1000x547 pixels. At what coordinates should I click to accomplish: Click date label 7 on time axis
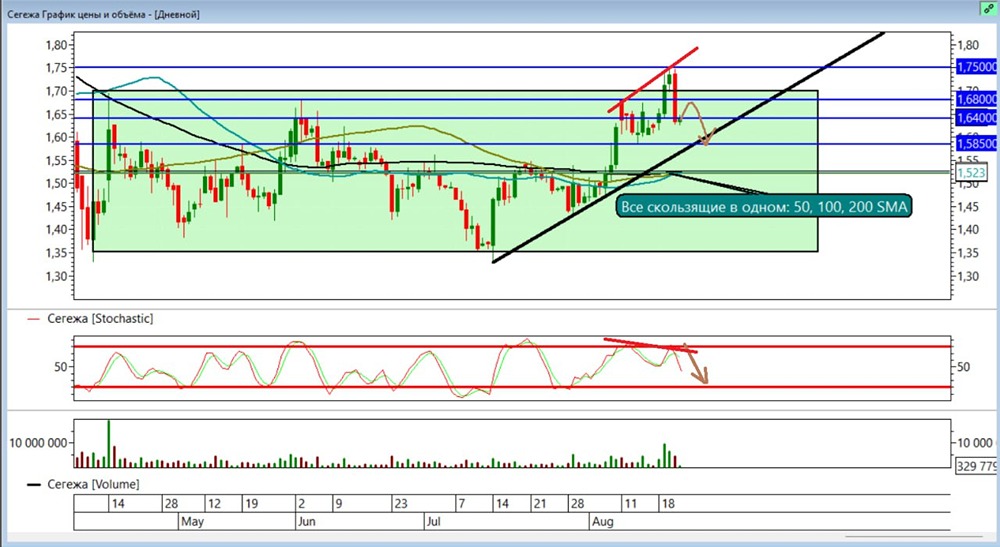[x=461, y=504]
